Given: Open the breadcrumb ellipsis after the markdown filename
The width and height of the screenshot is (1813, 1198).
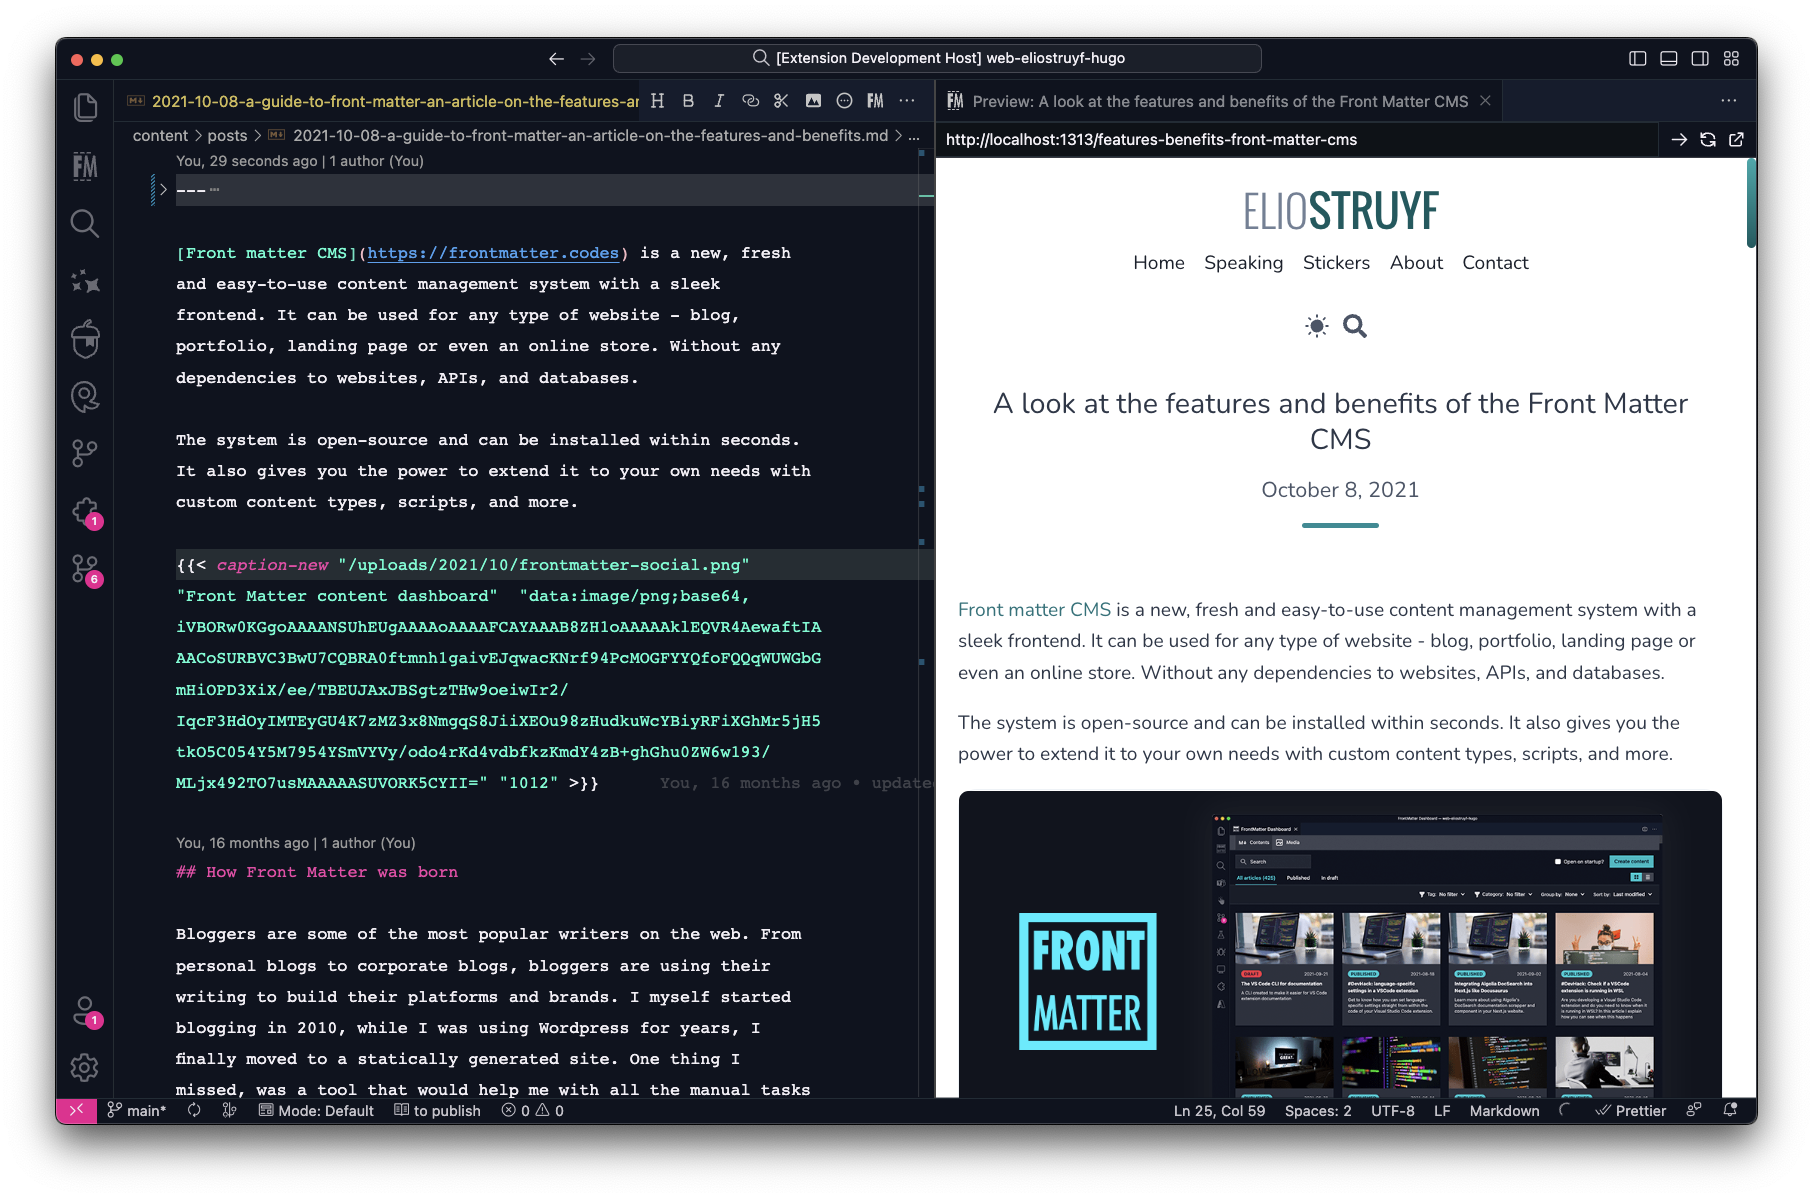Looking at the screenshot, I should [914, 135].
